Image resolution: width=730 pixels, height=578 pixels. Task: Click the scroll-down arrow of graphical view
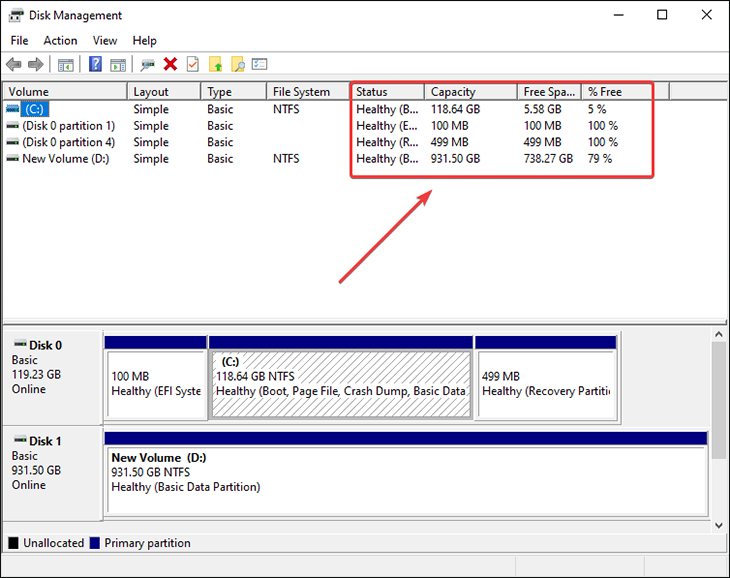(x=718, y=525)
